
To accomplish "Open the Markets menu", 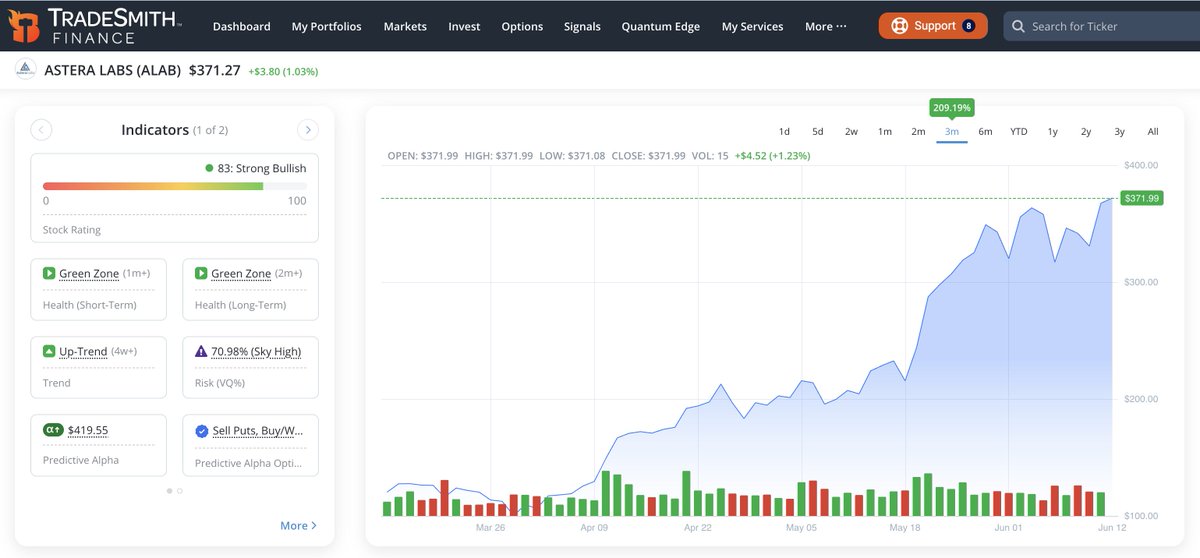I will click(x=405, y=26).
